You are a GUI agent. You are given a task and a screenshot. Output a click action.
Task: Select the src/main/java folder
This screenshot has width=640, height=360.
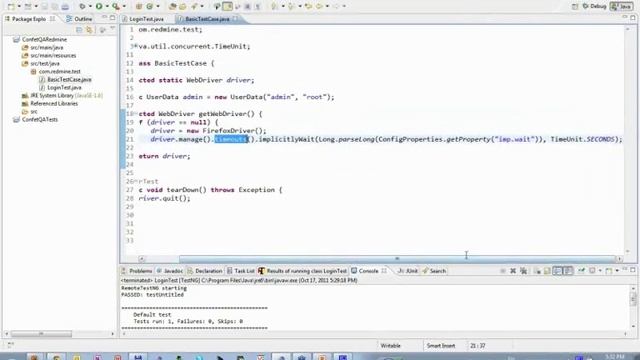point(47,48)
